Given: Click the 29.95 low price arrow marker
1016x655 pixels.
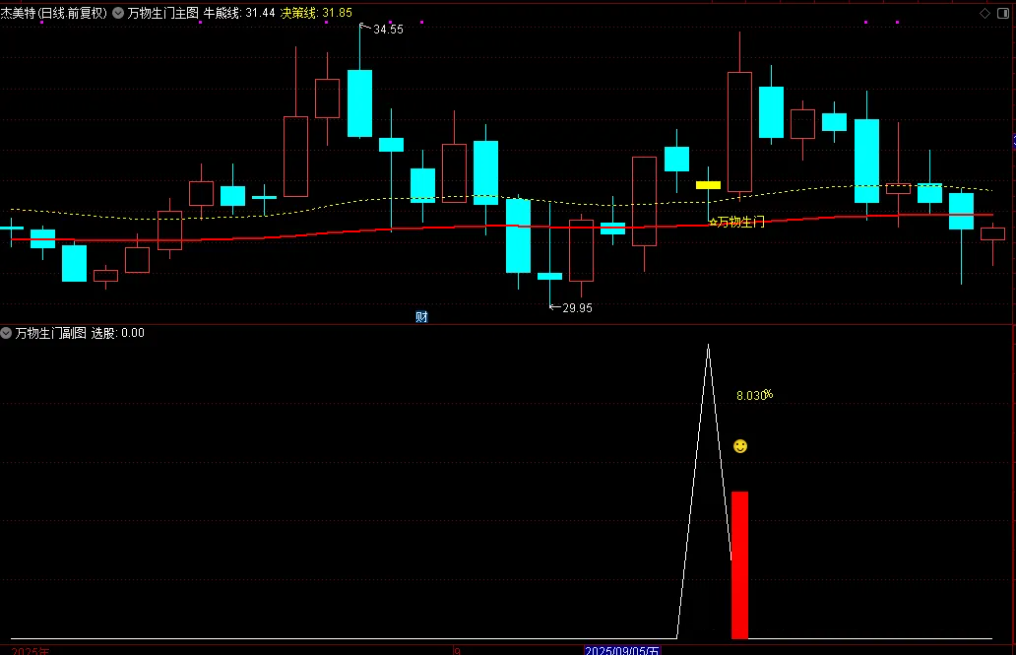Looking at the screenshot, I should pos(572,308).
